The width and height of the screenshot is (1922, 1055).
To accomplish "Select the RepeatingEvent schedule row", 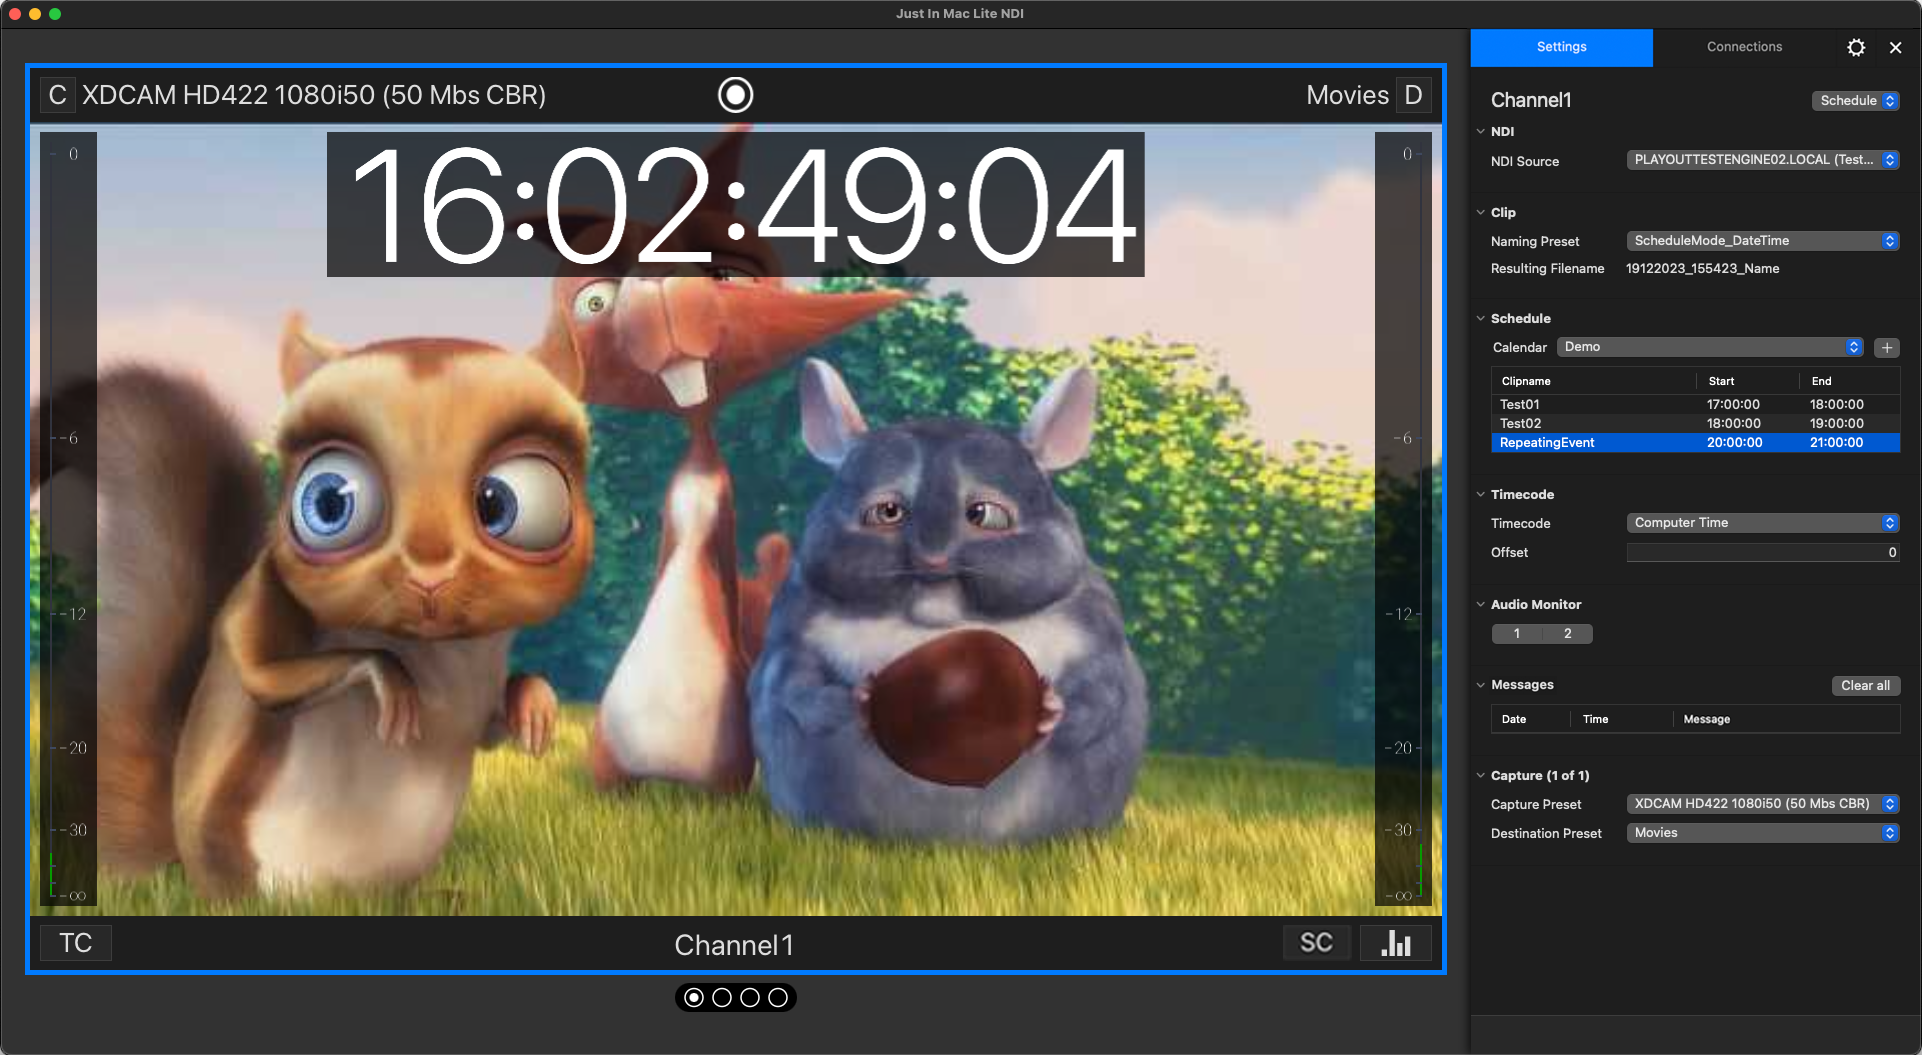I will point(1695,443).
